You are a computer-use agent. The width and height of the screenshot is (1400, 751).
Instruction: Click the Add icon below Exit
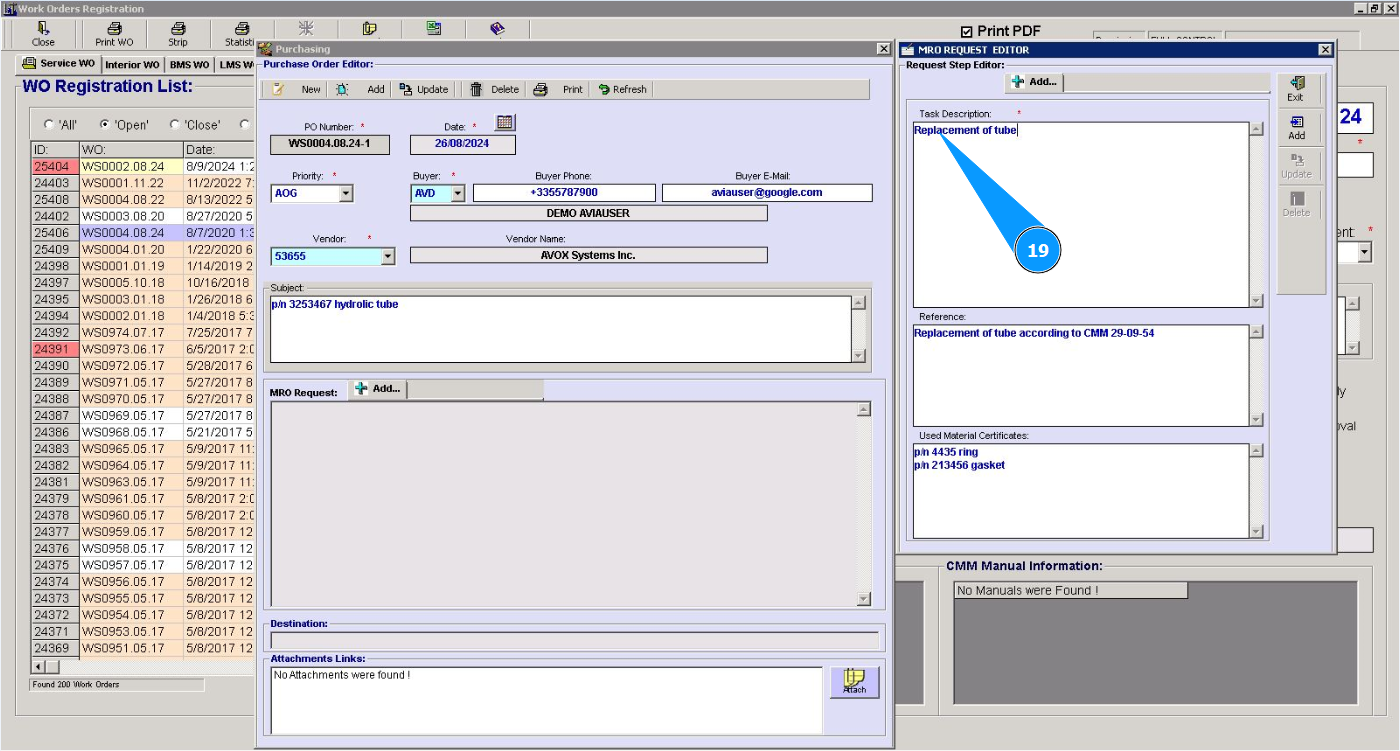[x=1296, y=127]
